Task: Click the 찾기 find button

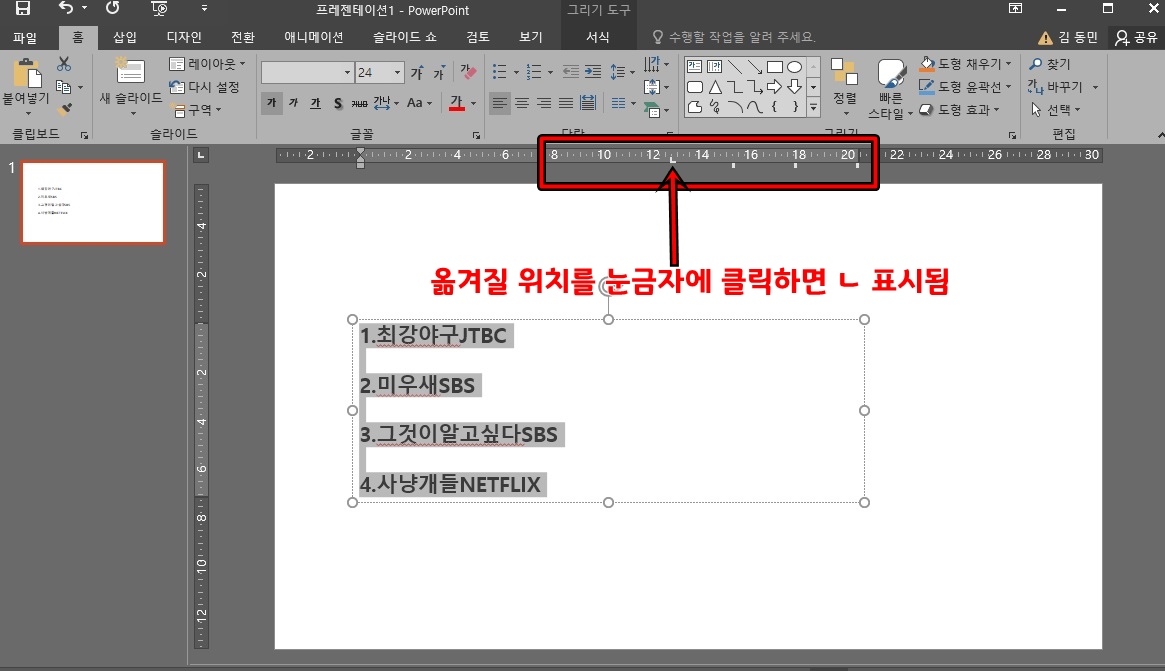Action: pyautogui.click(x=1050, y=64)
